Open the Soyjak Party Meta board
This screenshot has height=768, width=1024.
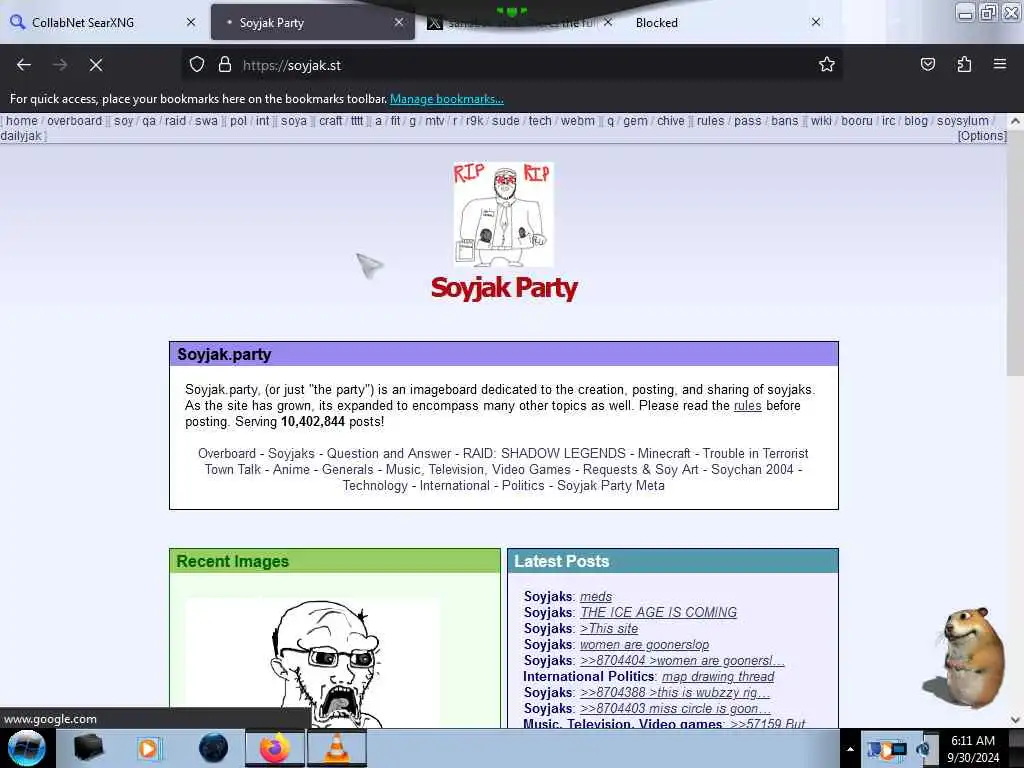(x=611, y=486)
